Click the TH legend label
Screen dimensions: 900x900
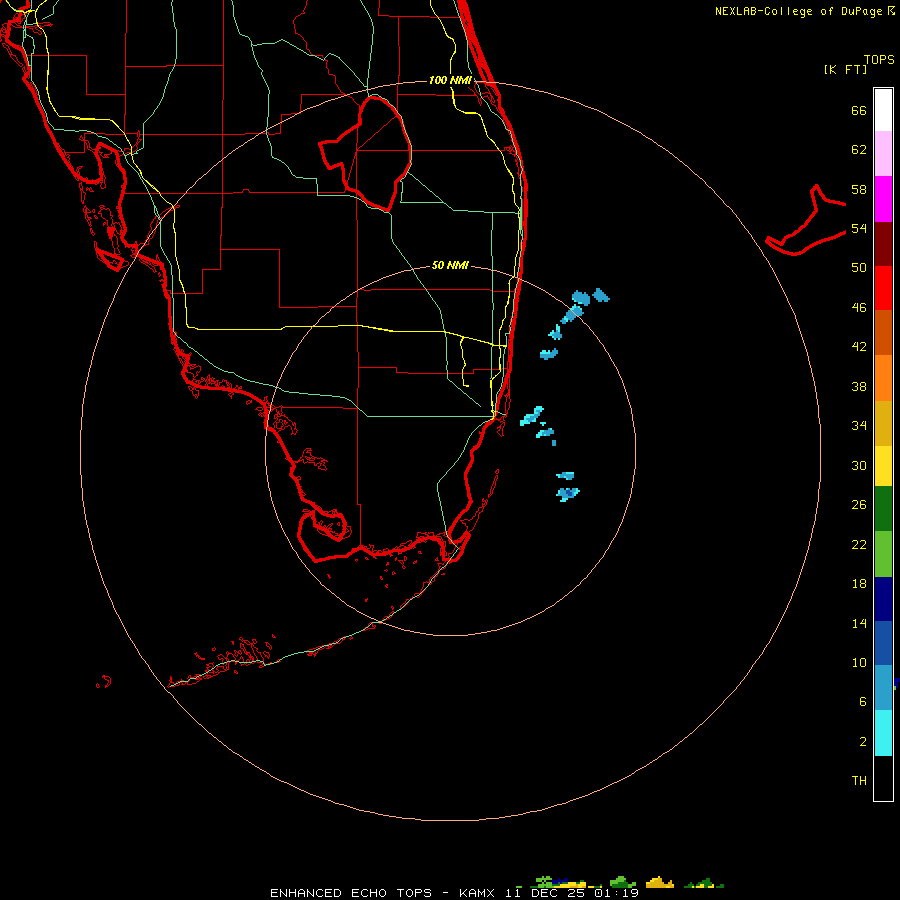click(x=859, y=781)
